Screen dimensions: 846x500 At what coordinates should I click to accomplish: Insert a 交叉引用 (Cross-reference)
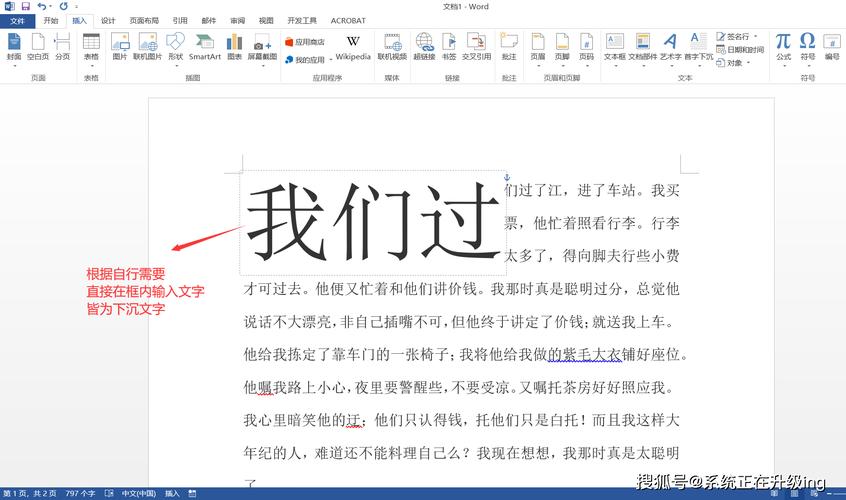(x=476, y=46)
